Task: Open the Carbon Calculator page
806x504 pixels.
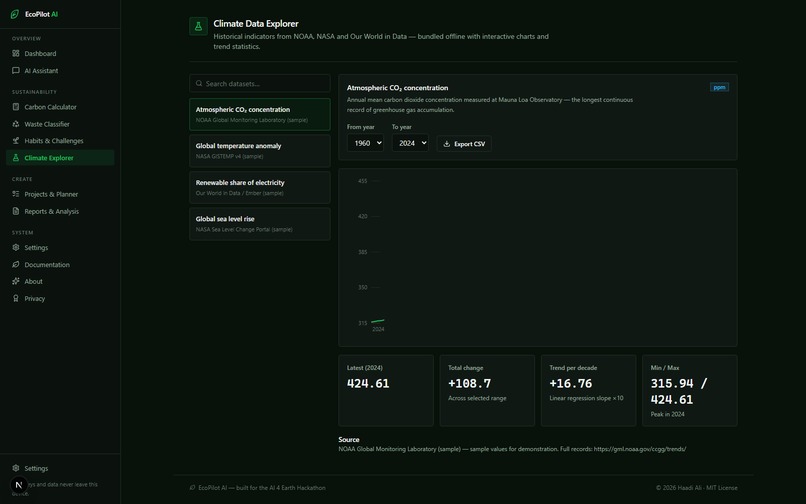Action: point(60,107)
